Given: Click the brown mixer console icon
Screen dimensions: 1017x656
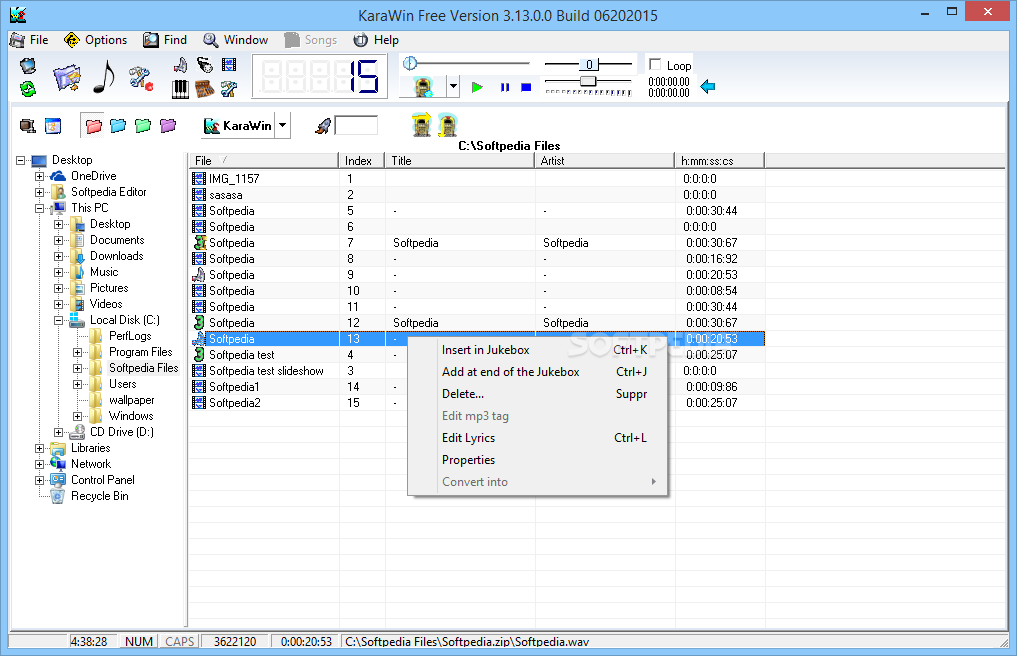Looking at the screenshot, I should (x=205, y=89).
